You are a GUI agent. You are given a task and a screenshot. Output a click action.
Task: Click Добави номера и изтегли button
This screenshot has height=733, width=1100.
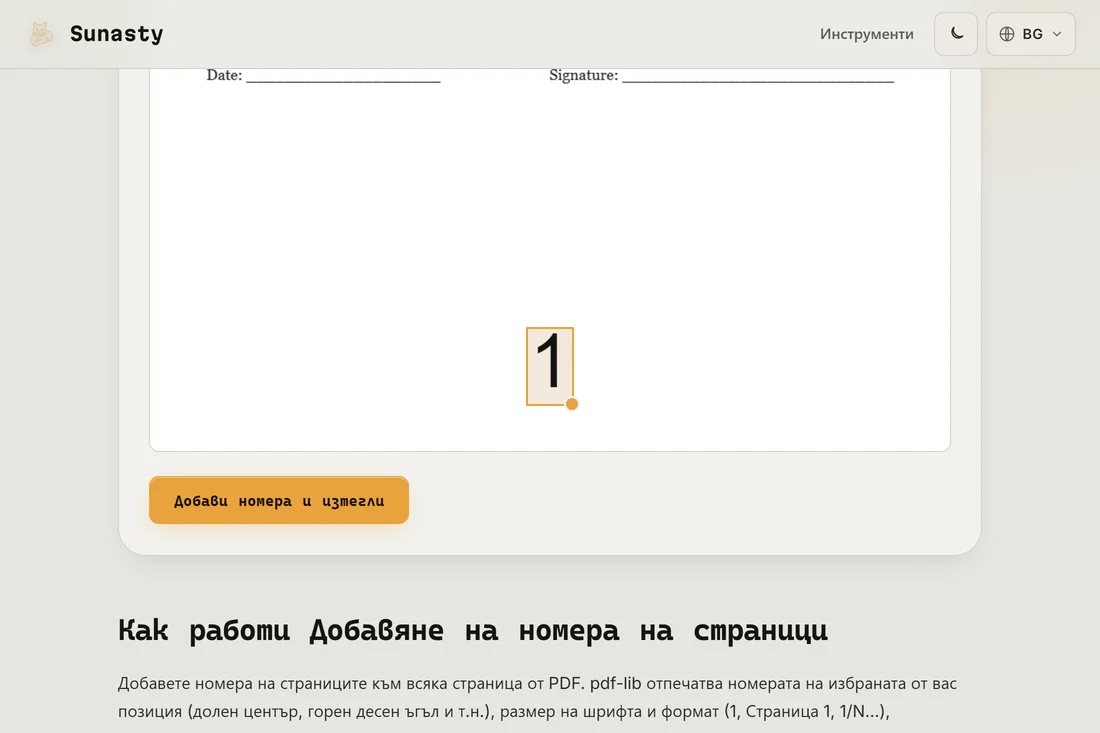pos(279,500)
